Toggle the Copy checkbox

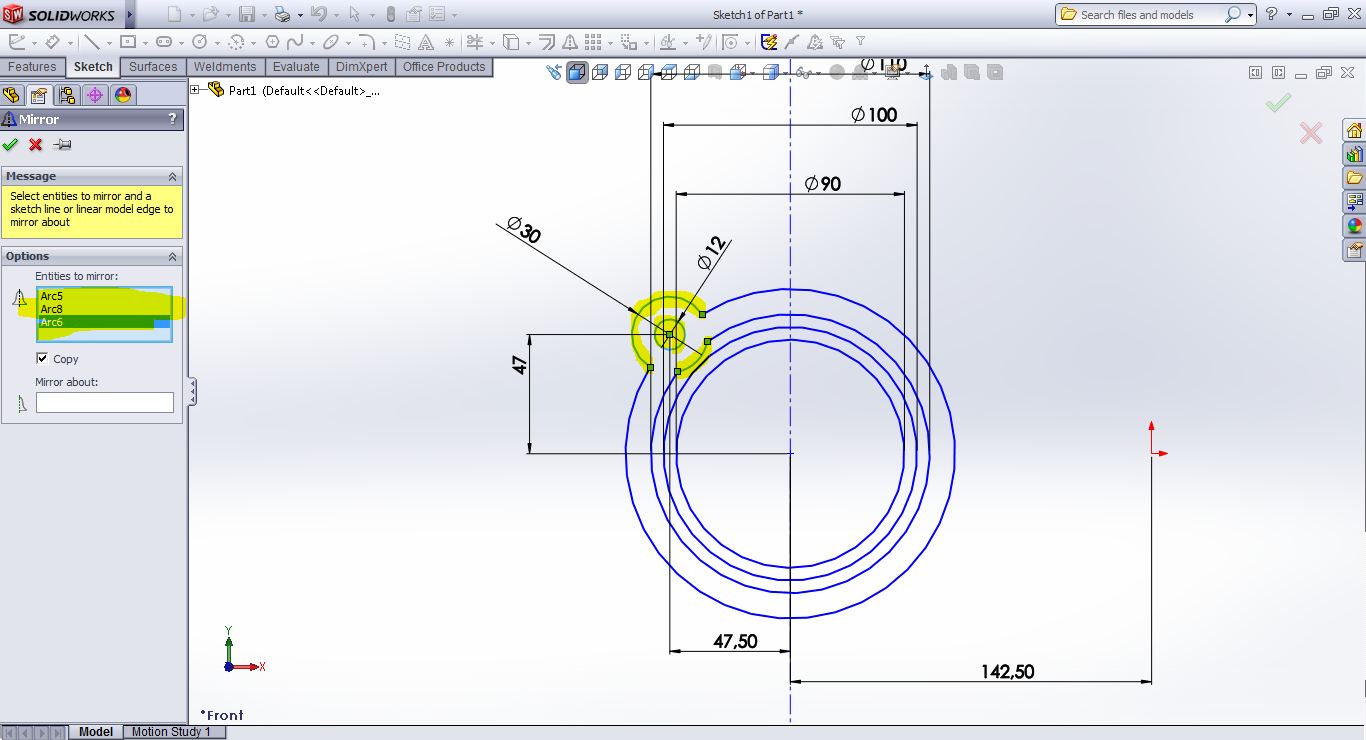[x=42, y=358]
